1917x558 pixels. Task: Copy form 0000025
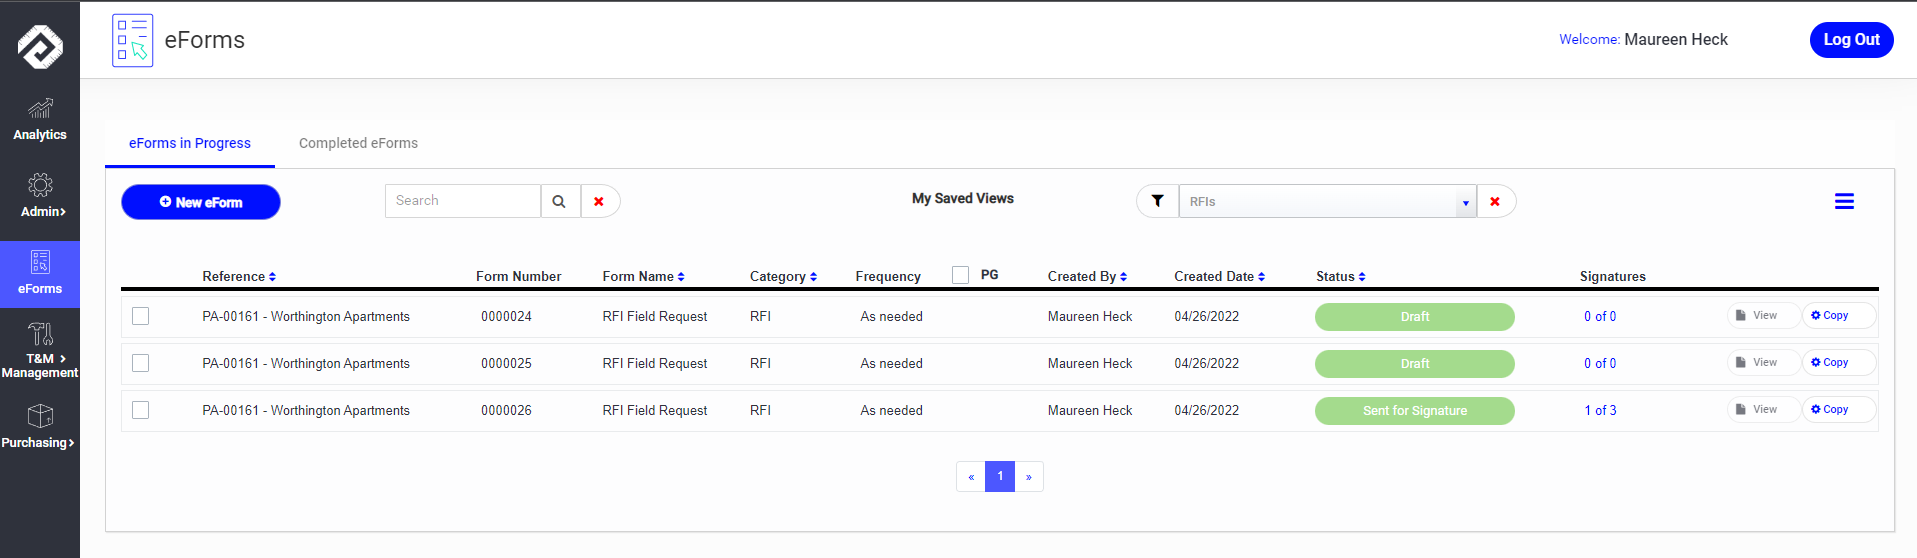pyautogui.click(x=1838, y=362)
